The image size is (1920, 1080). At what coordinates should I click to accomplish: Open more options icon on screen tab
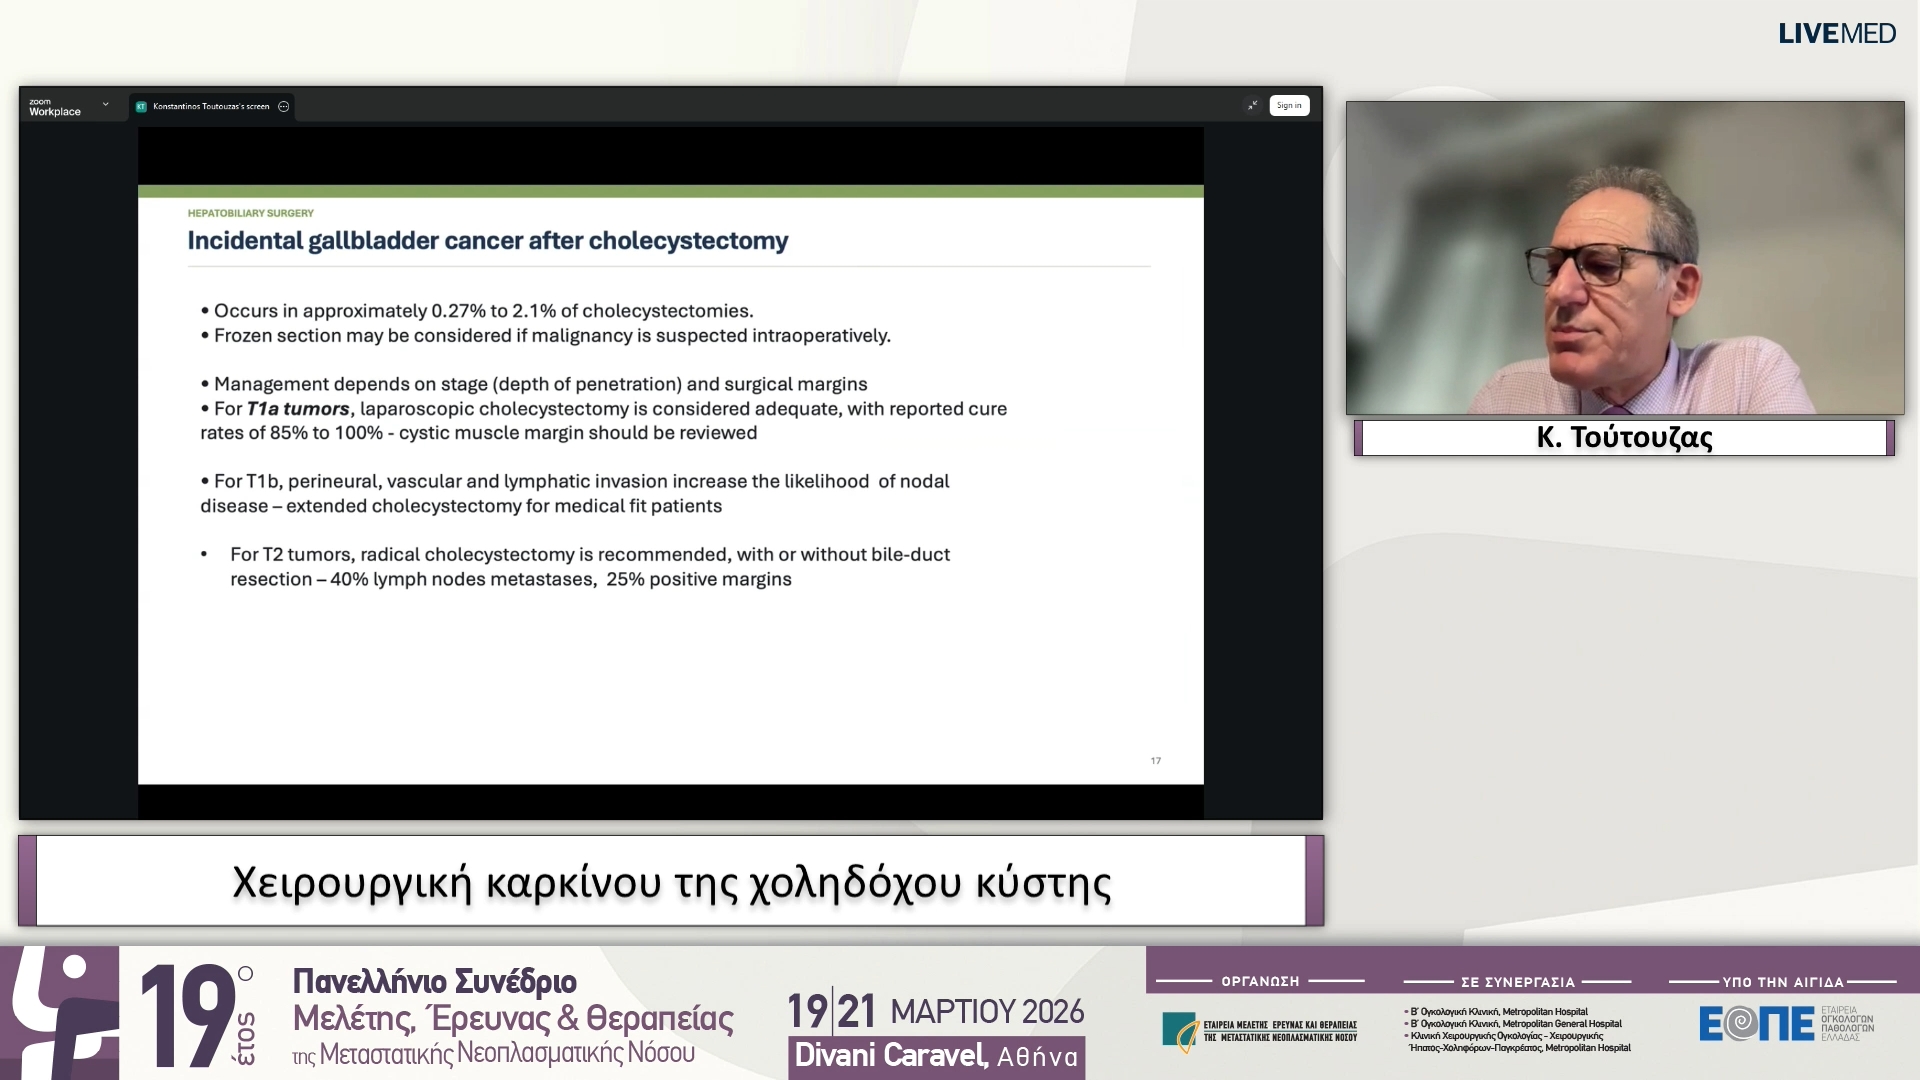[x=284, y=106]
